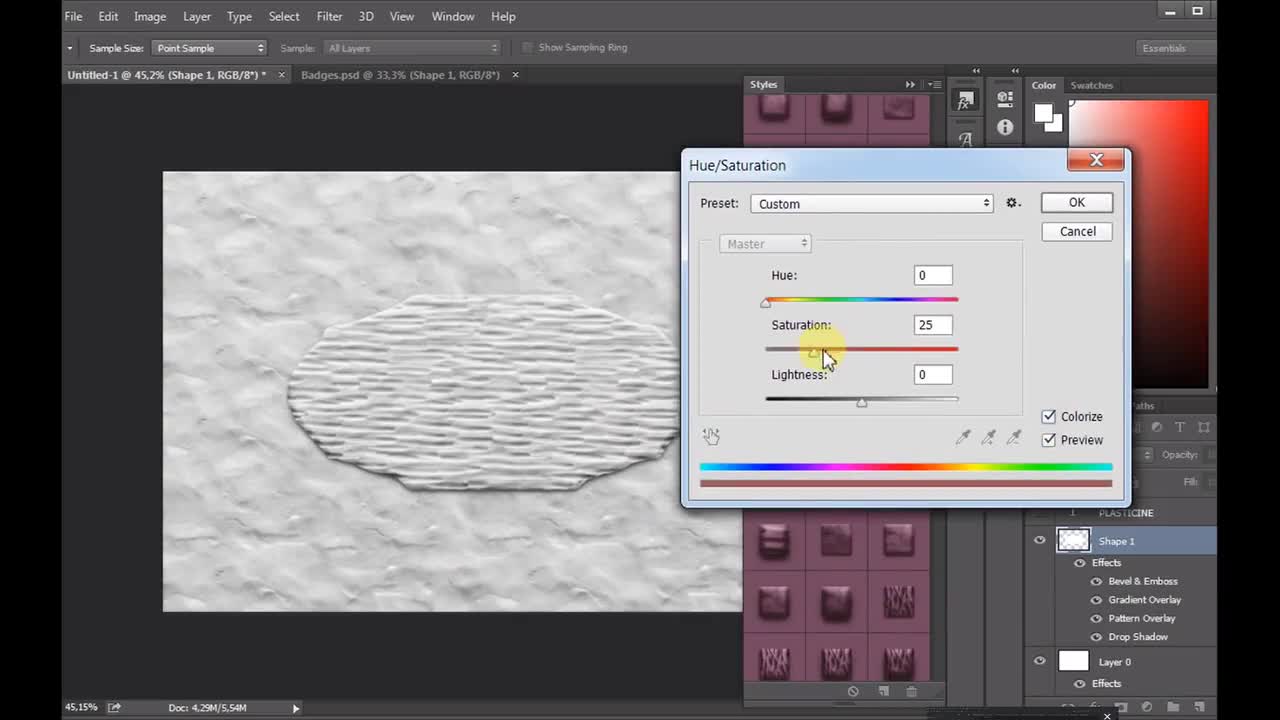Screen dimensions: 1280x720
Task: Open the layer Styles fx panel icon
Action: [965, 101]
